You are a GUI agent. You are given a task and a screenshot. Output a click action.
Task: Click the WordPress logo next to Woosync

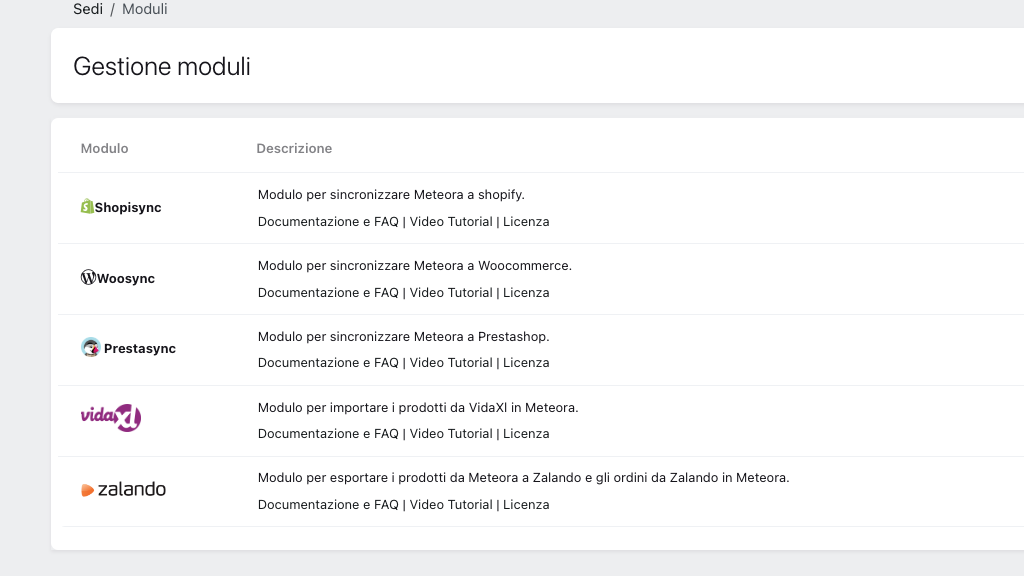coord(88,278)
